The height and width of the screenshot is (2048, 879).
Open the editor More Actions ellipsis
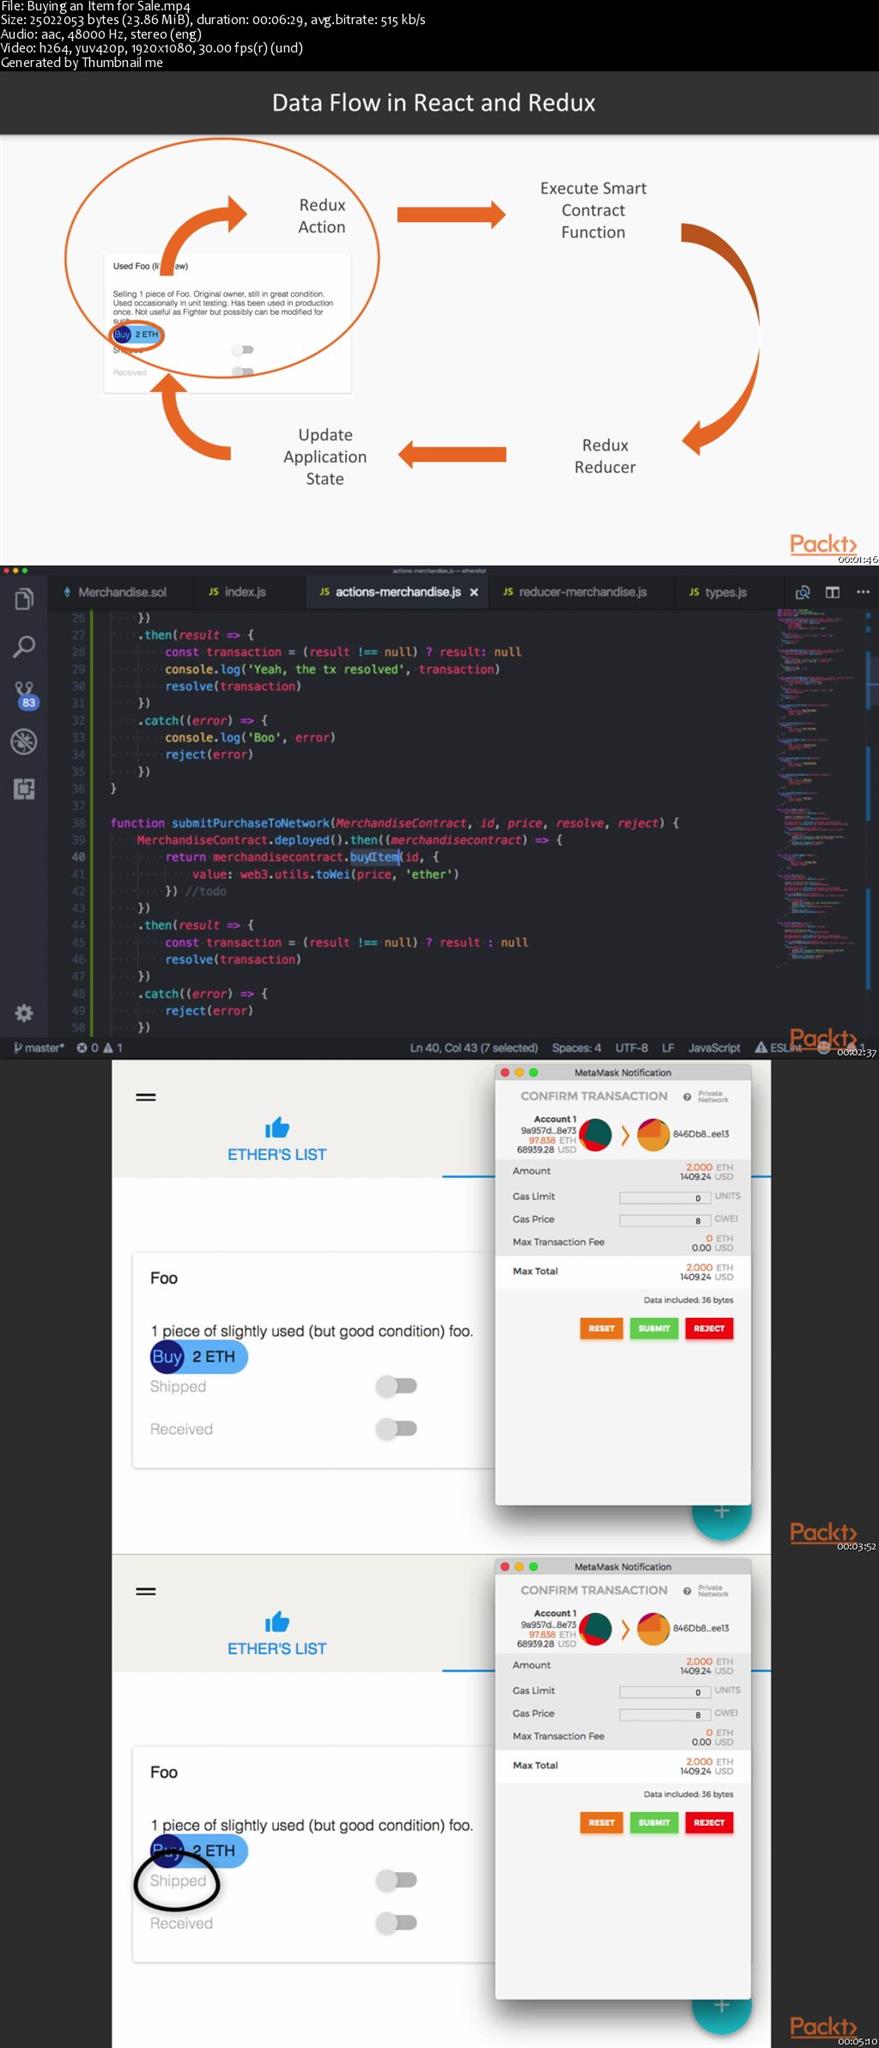[863, 592]
